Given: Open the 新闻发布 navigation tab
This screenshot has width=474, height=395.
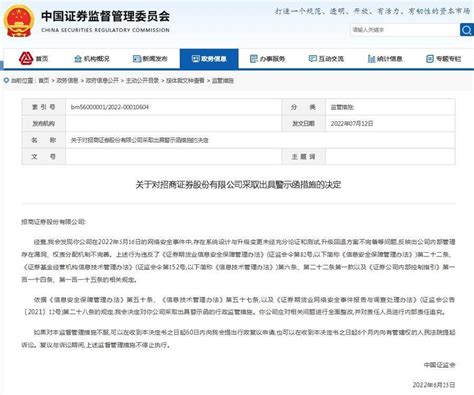Looking at the screenshot, I should click(x=150, y=59).
